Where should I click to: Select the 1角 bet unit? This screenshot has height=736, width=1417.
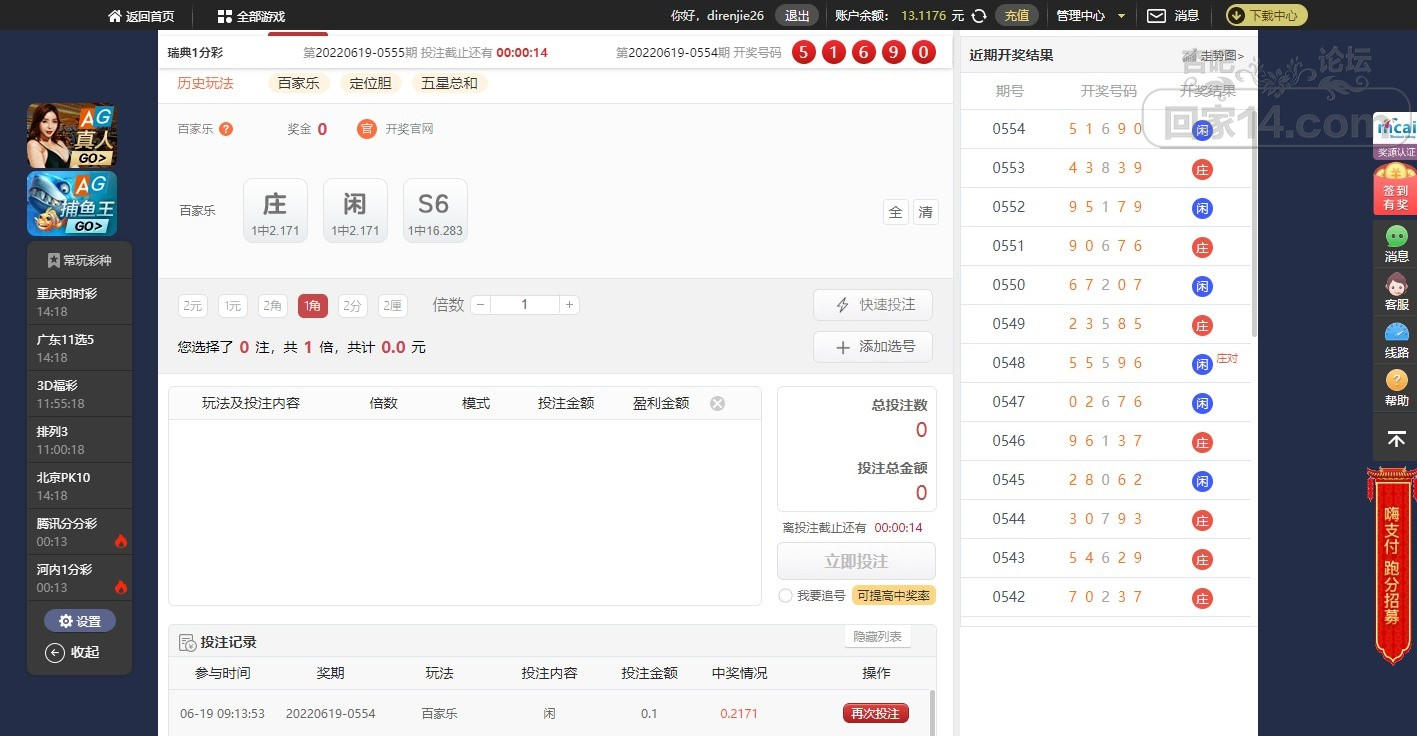click(312, 306)
